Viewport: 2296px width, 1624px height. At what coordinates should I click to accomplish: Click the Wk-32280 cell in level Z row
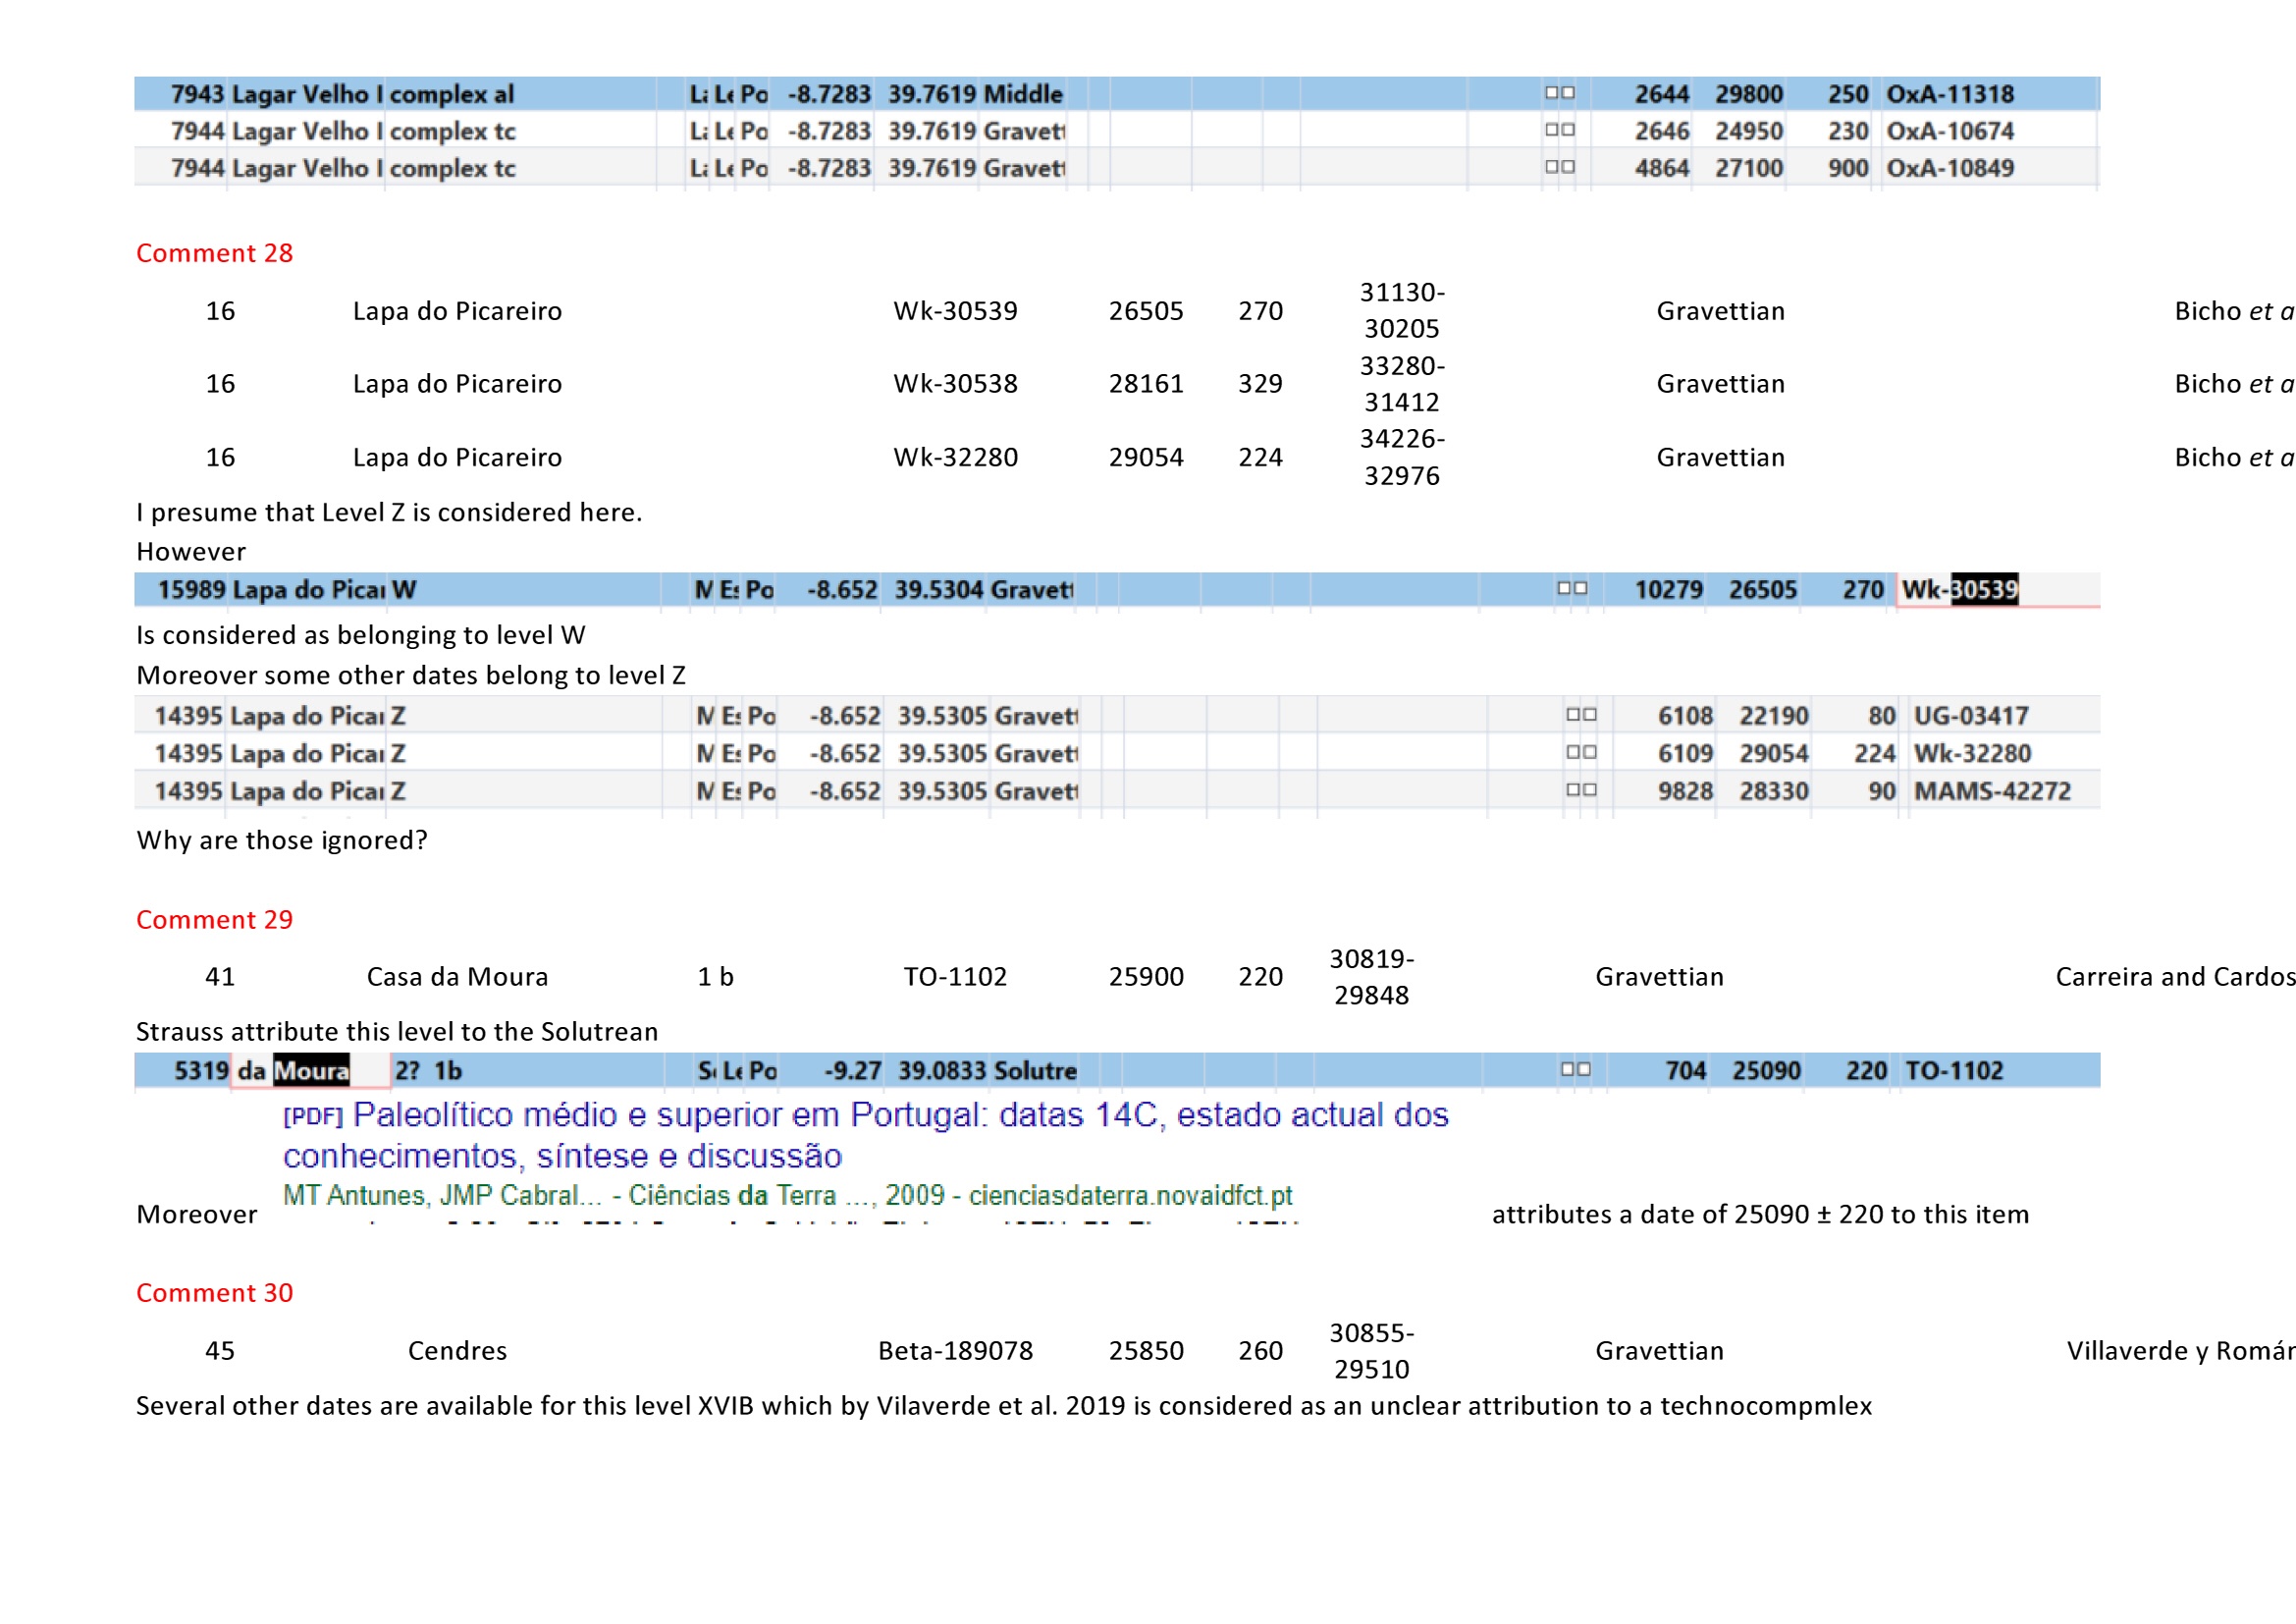point(1971,753)
